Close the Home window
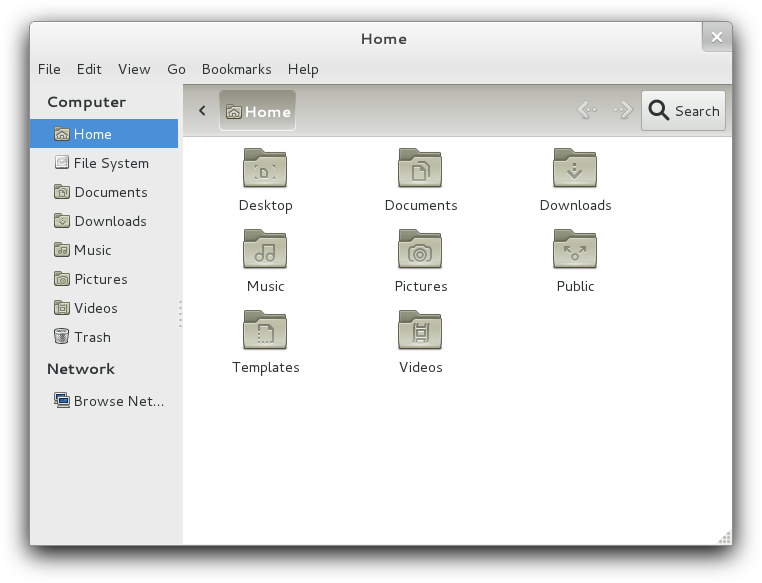 tap(717, 37)
